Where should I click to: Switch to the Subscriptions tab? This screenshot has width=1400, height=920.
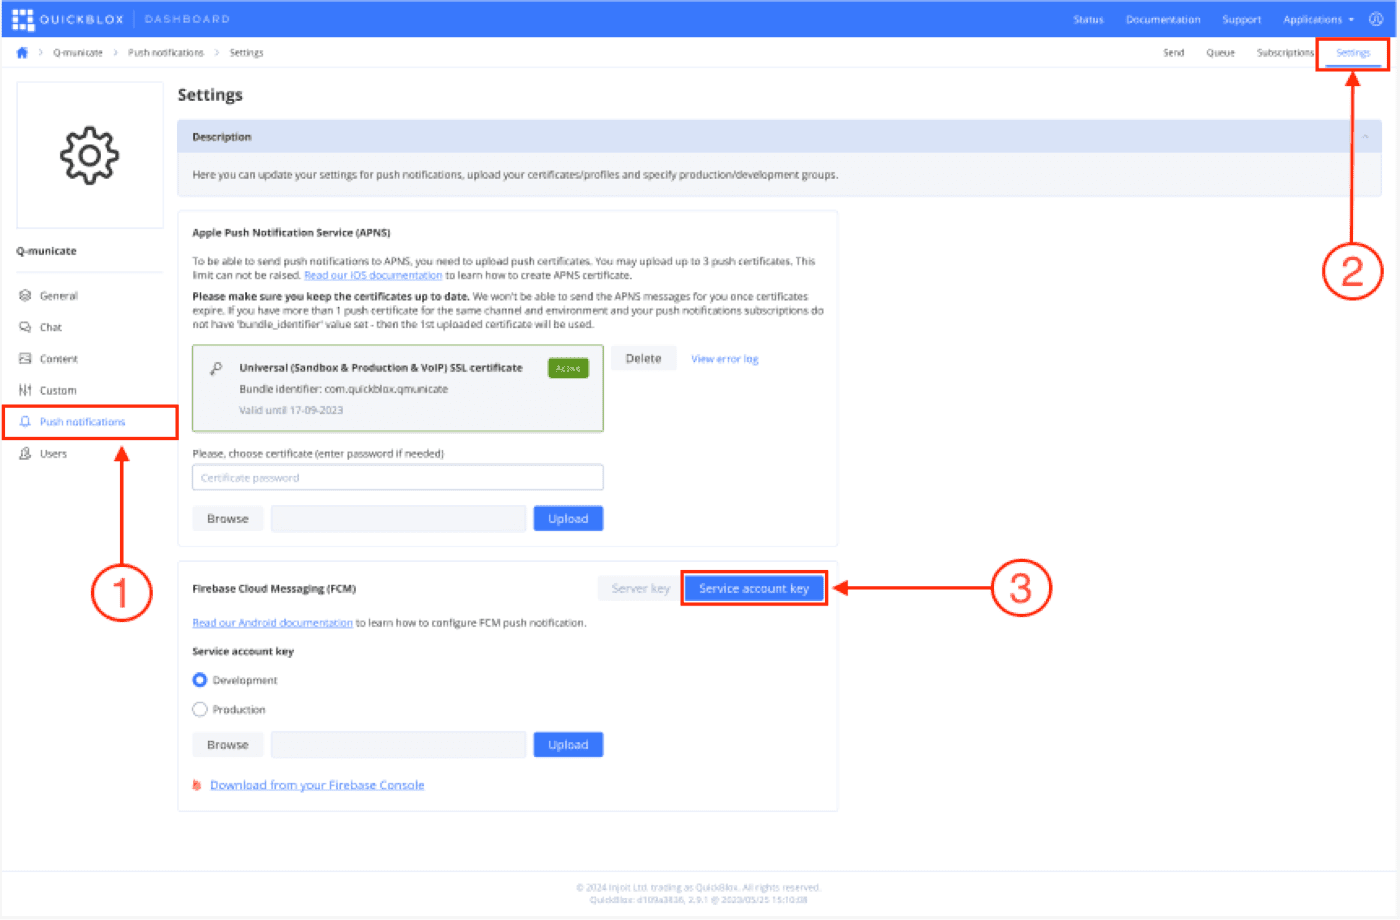[1285, 52]
